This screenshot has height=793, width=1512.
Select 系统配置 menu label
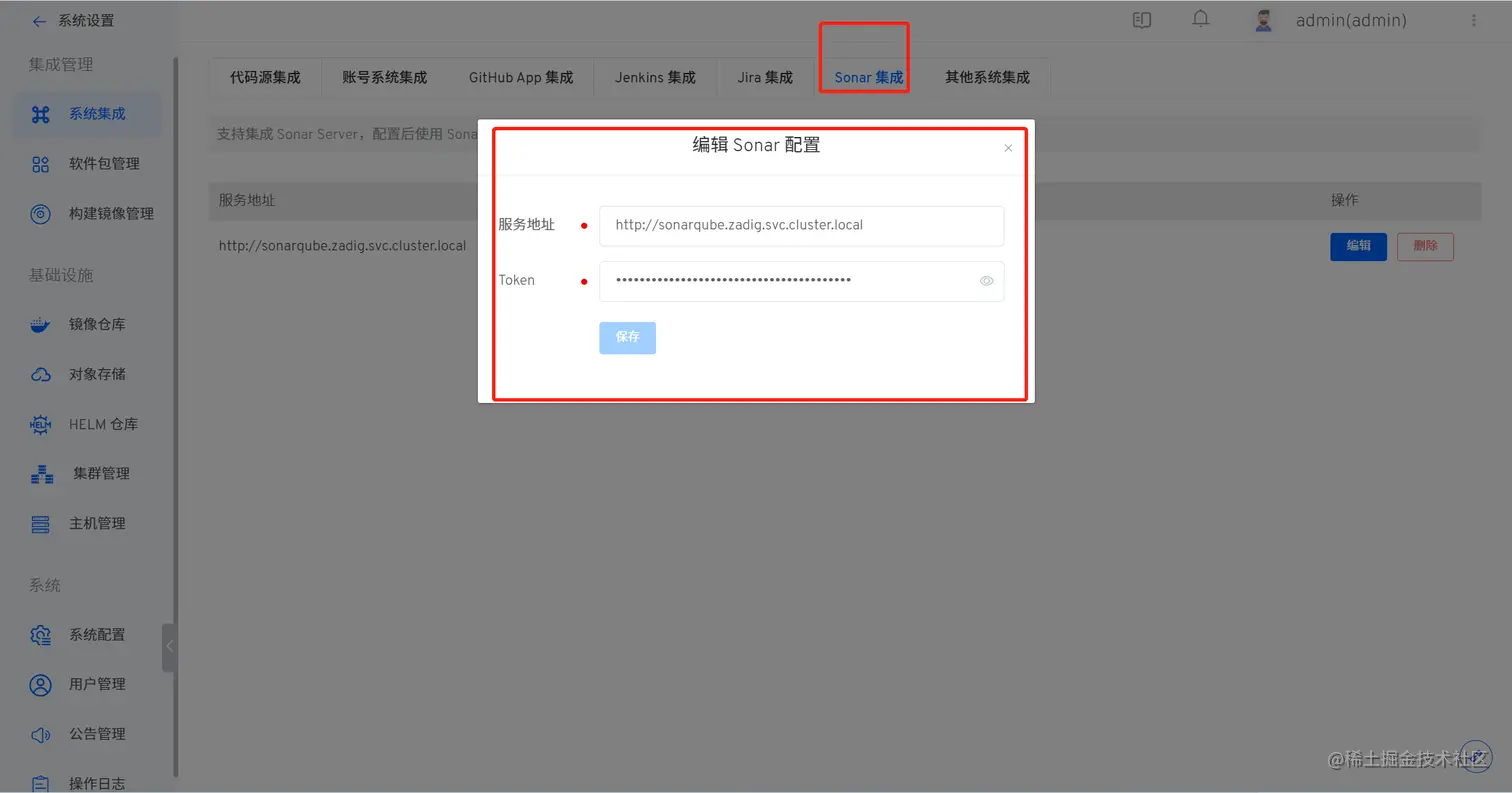point(97,635)
